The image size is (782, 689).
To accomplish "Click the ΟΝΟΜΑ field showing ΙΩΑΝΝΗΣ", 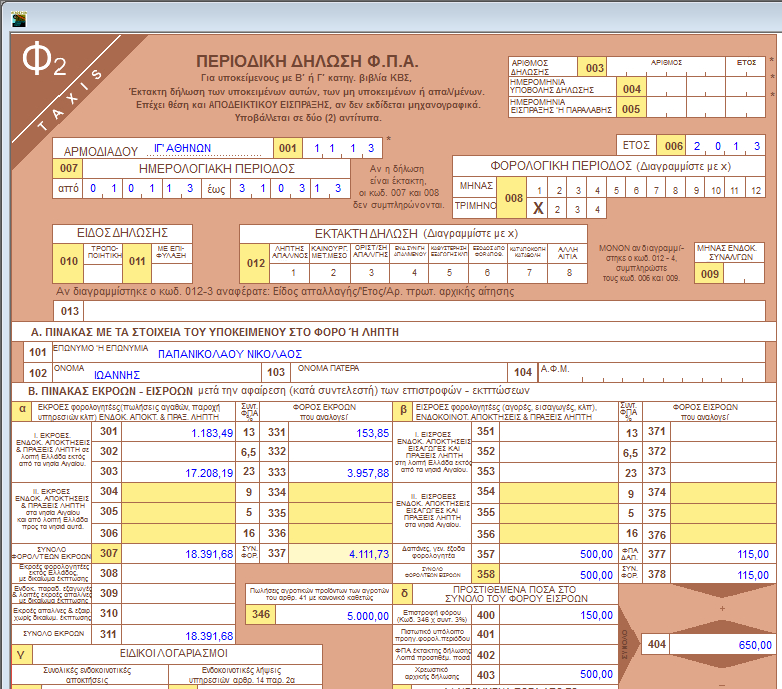I will click(157, 372).
